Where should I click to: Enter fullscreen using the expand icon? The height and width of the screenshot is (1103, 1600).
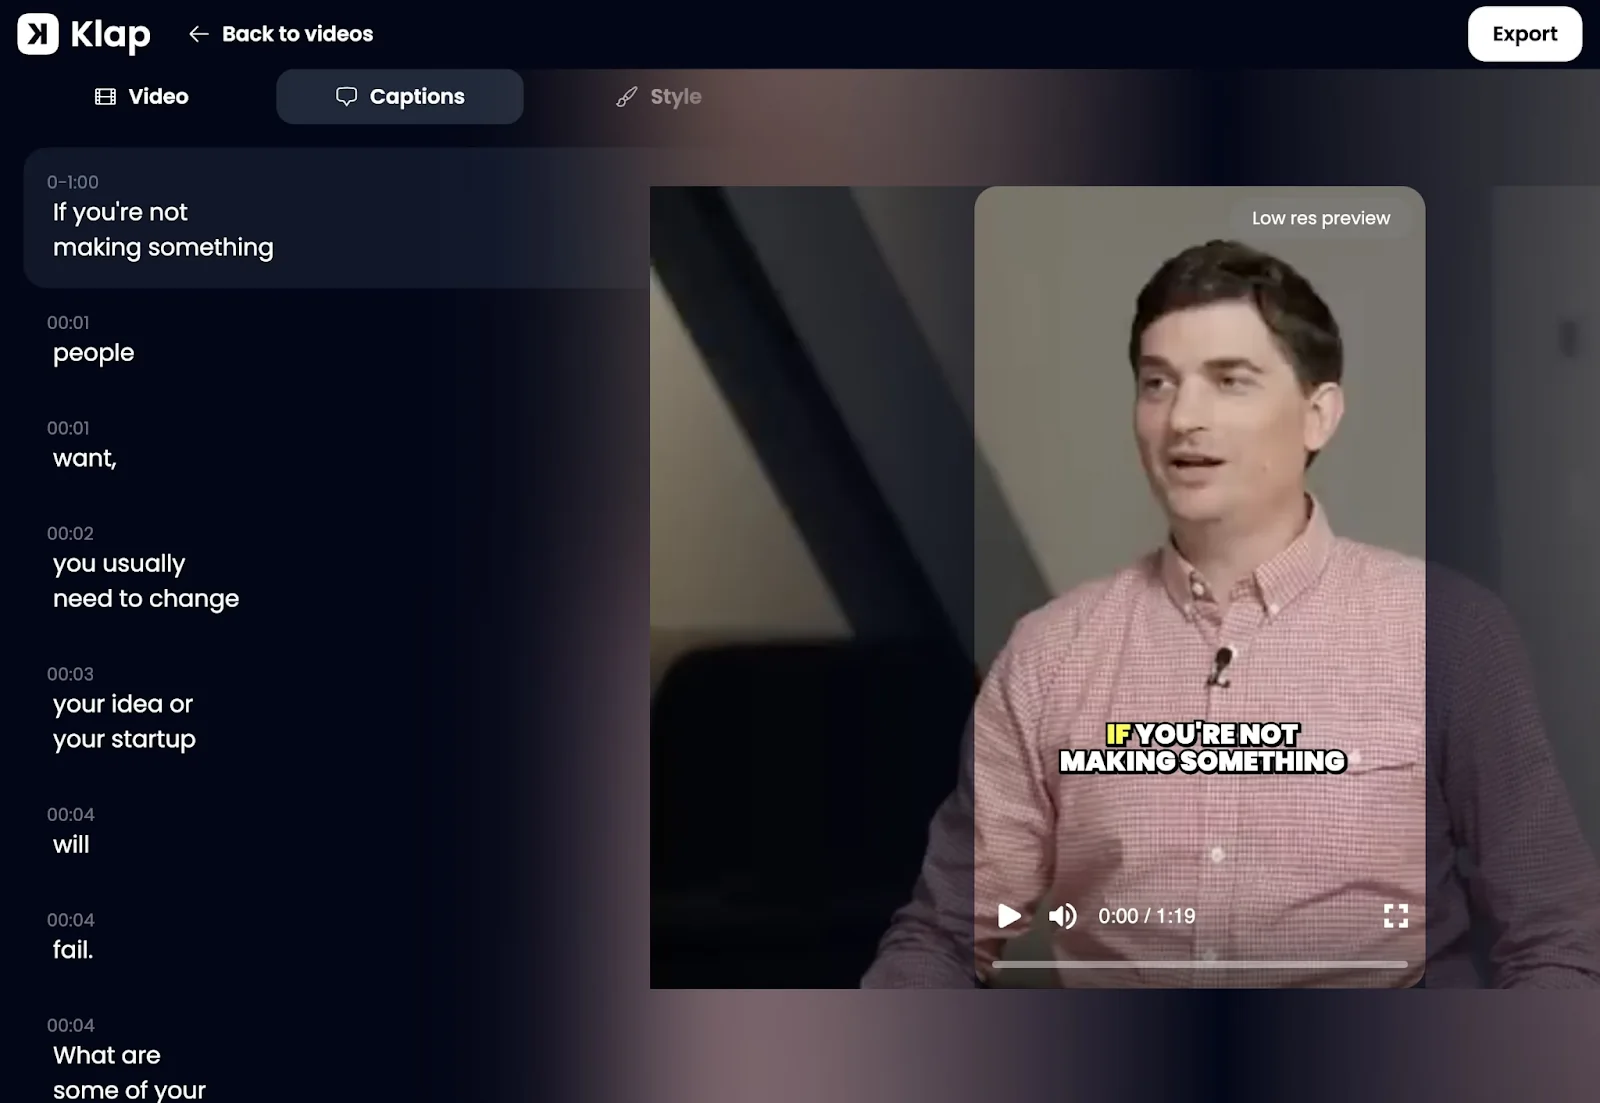(1396, 915)
